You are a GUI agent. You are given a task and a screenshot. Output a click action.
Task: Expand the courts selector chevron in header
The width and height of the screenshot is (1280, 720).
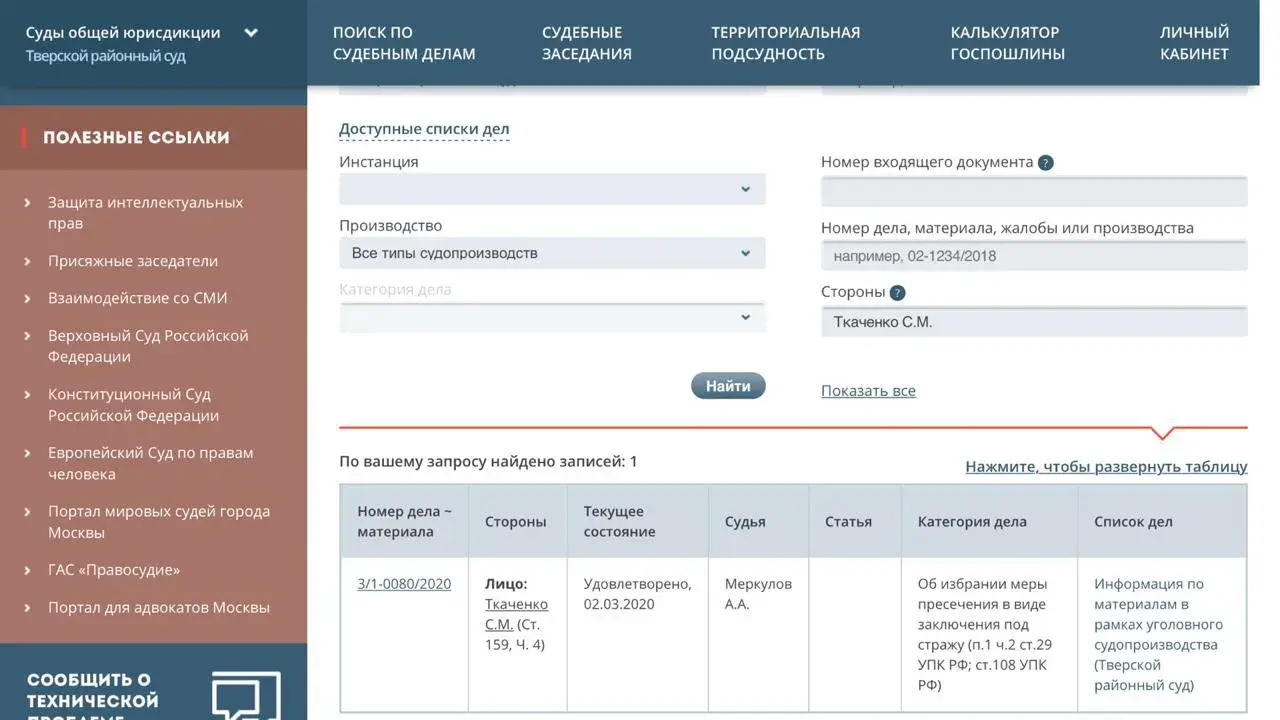point(251,33)
